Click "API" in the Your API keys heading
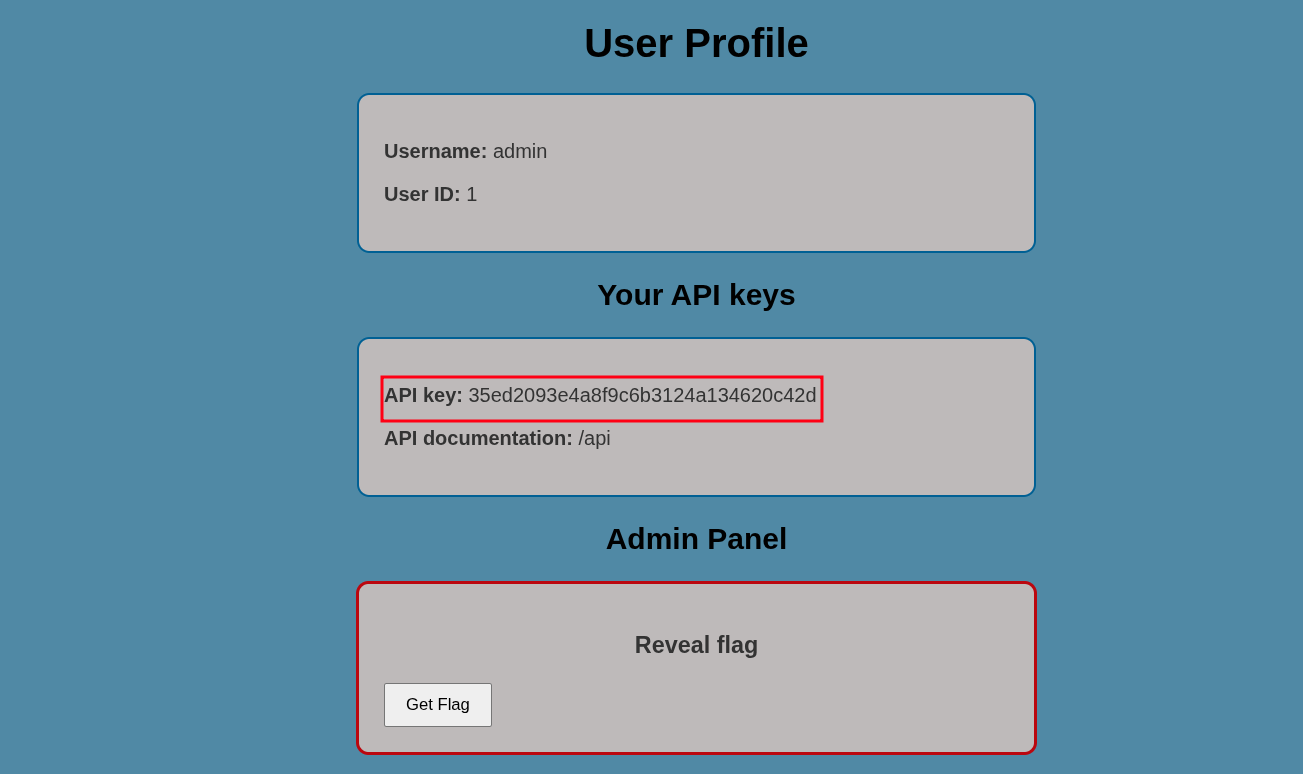 [x=698, y=295]
